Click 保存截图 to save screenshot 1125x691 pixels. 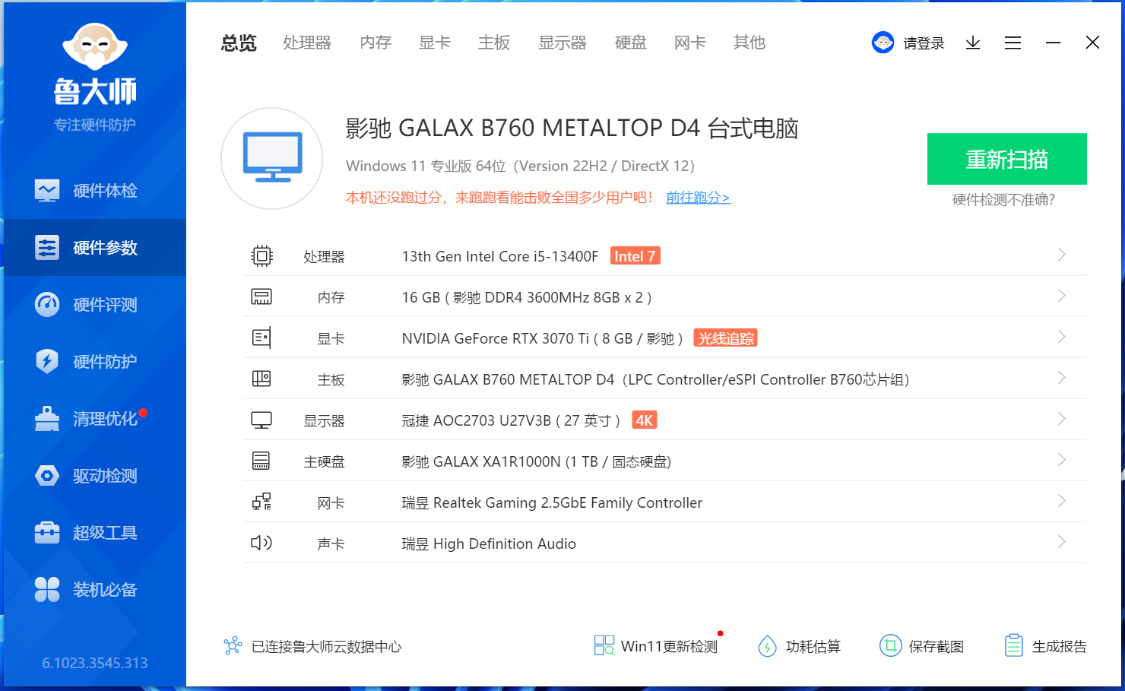click(921, 646)
